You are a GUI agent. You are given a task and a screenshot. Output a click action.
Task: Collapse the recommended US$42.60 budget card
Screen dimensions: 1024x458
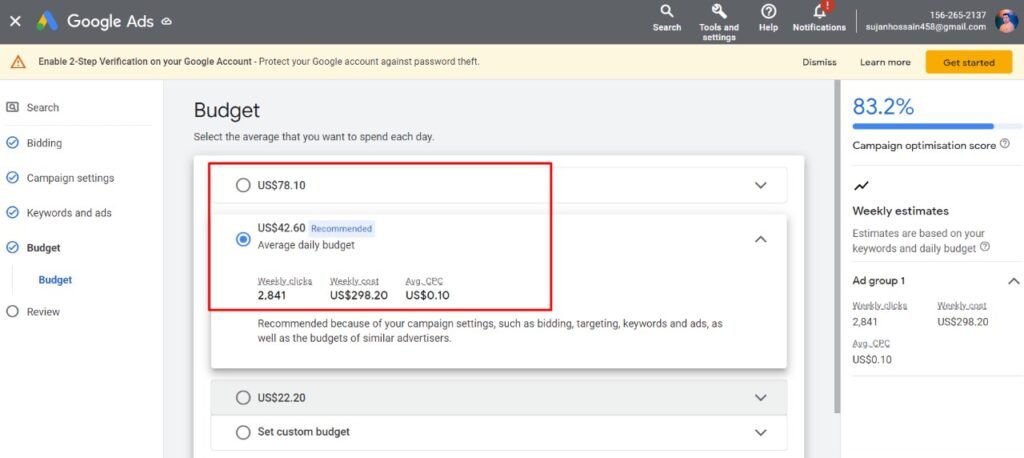(760, 239)
